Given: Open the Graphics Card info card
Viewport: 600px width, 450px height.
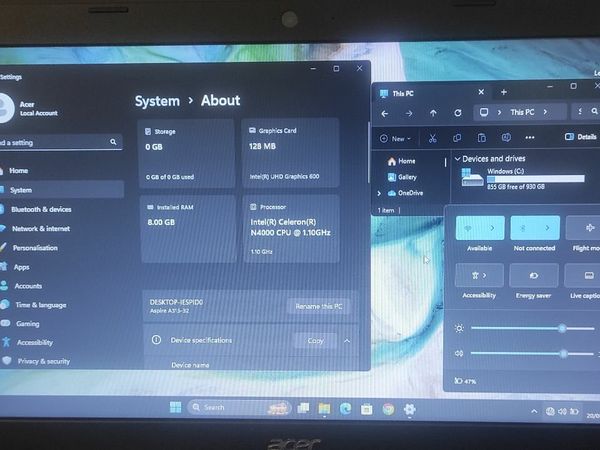Looking at the screenshot, I should click(x=290, y=153).
